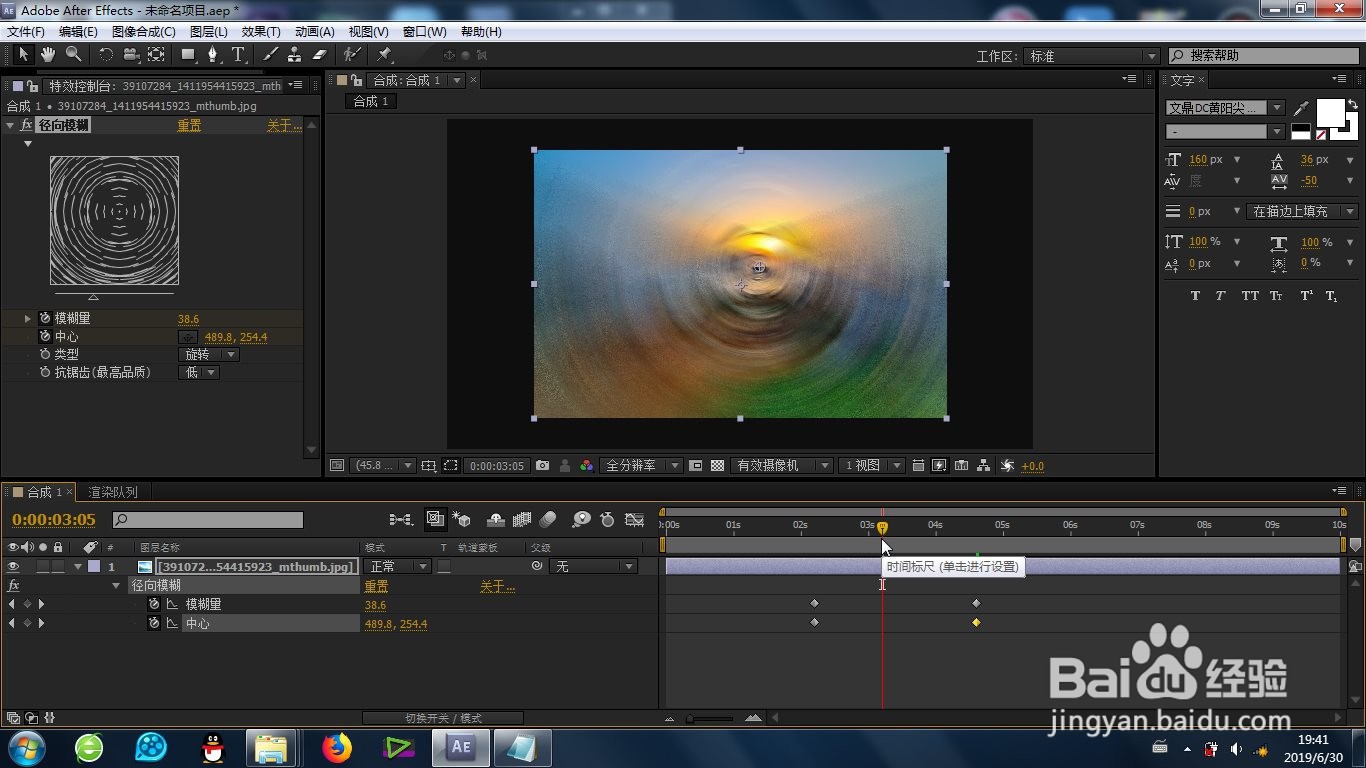Toggle faux bold text style
Screen dimensions: 1366x768
[x=1195, y=296]
